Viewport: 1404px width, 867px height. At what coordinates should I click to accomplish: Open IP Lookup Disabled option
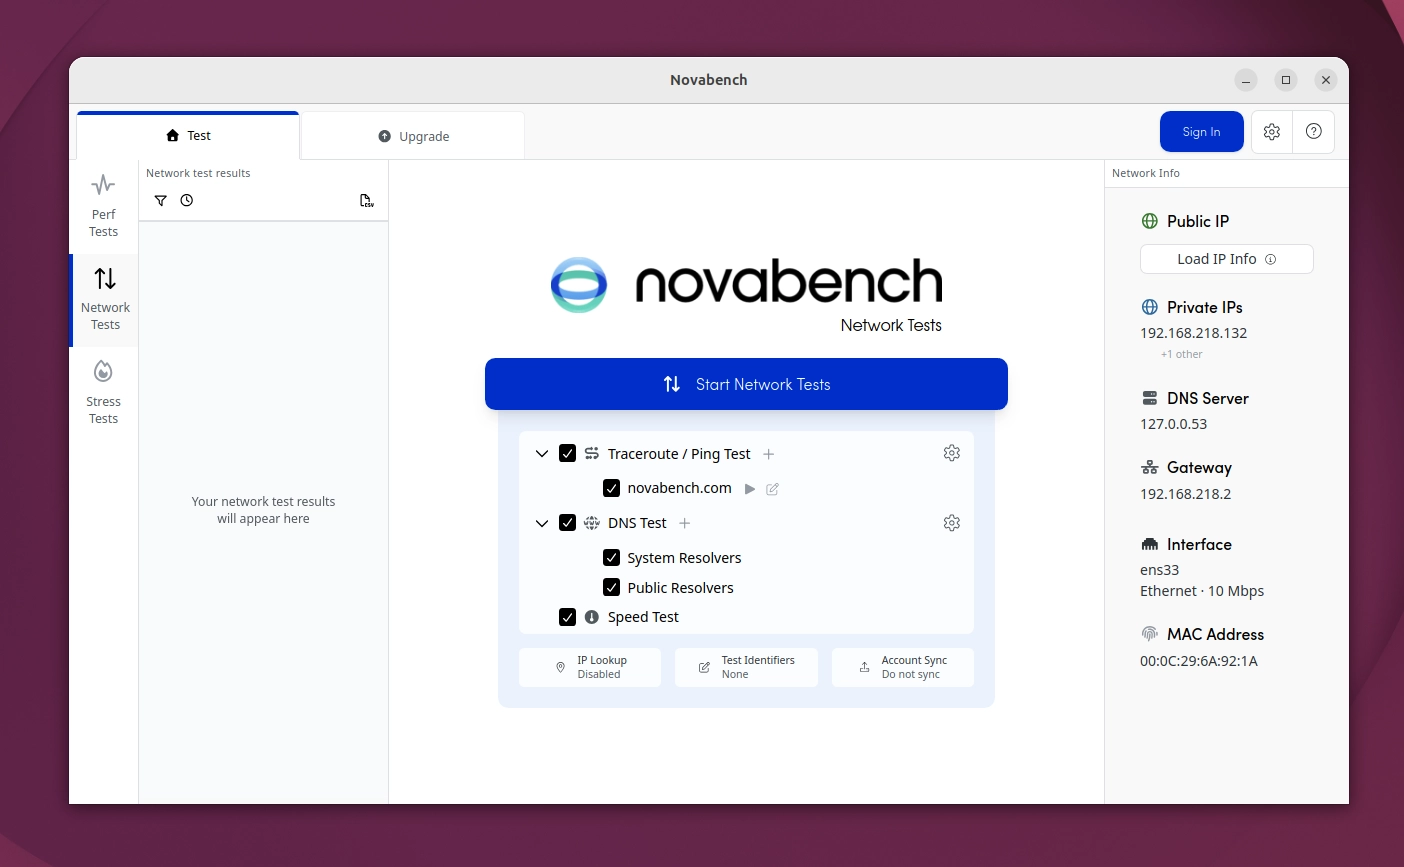point(590,667)
